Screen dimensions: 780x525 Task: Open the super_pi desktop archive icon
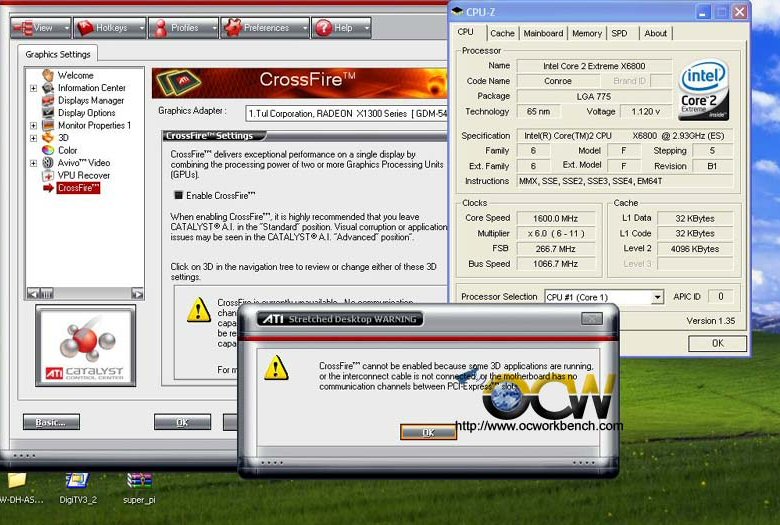(139, 488)
